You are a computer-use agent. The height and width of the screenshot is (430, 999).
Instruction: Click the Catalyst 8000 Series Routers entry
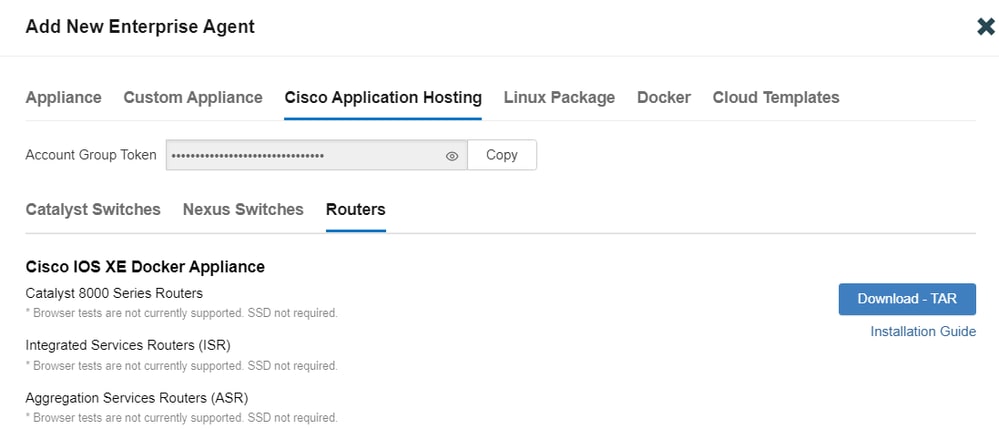[x=114, y=293]
